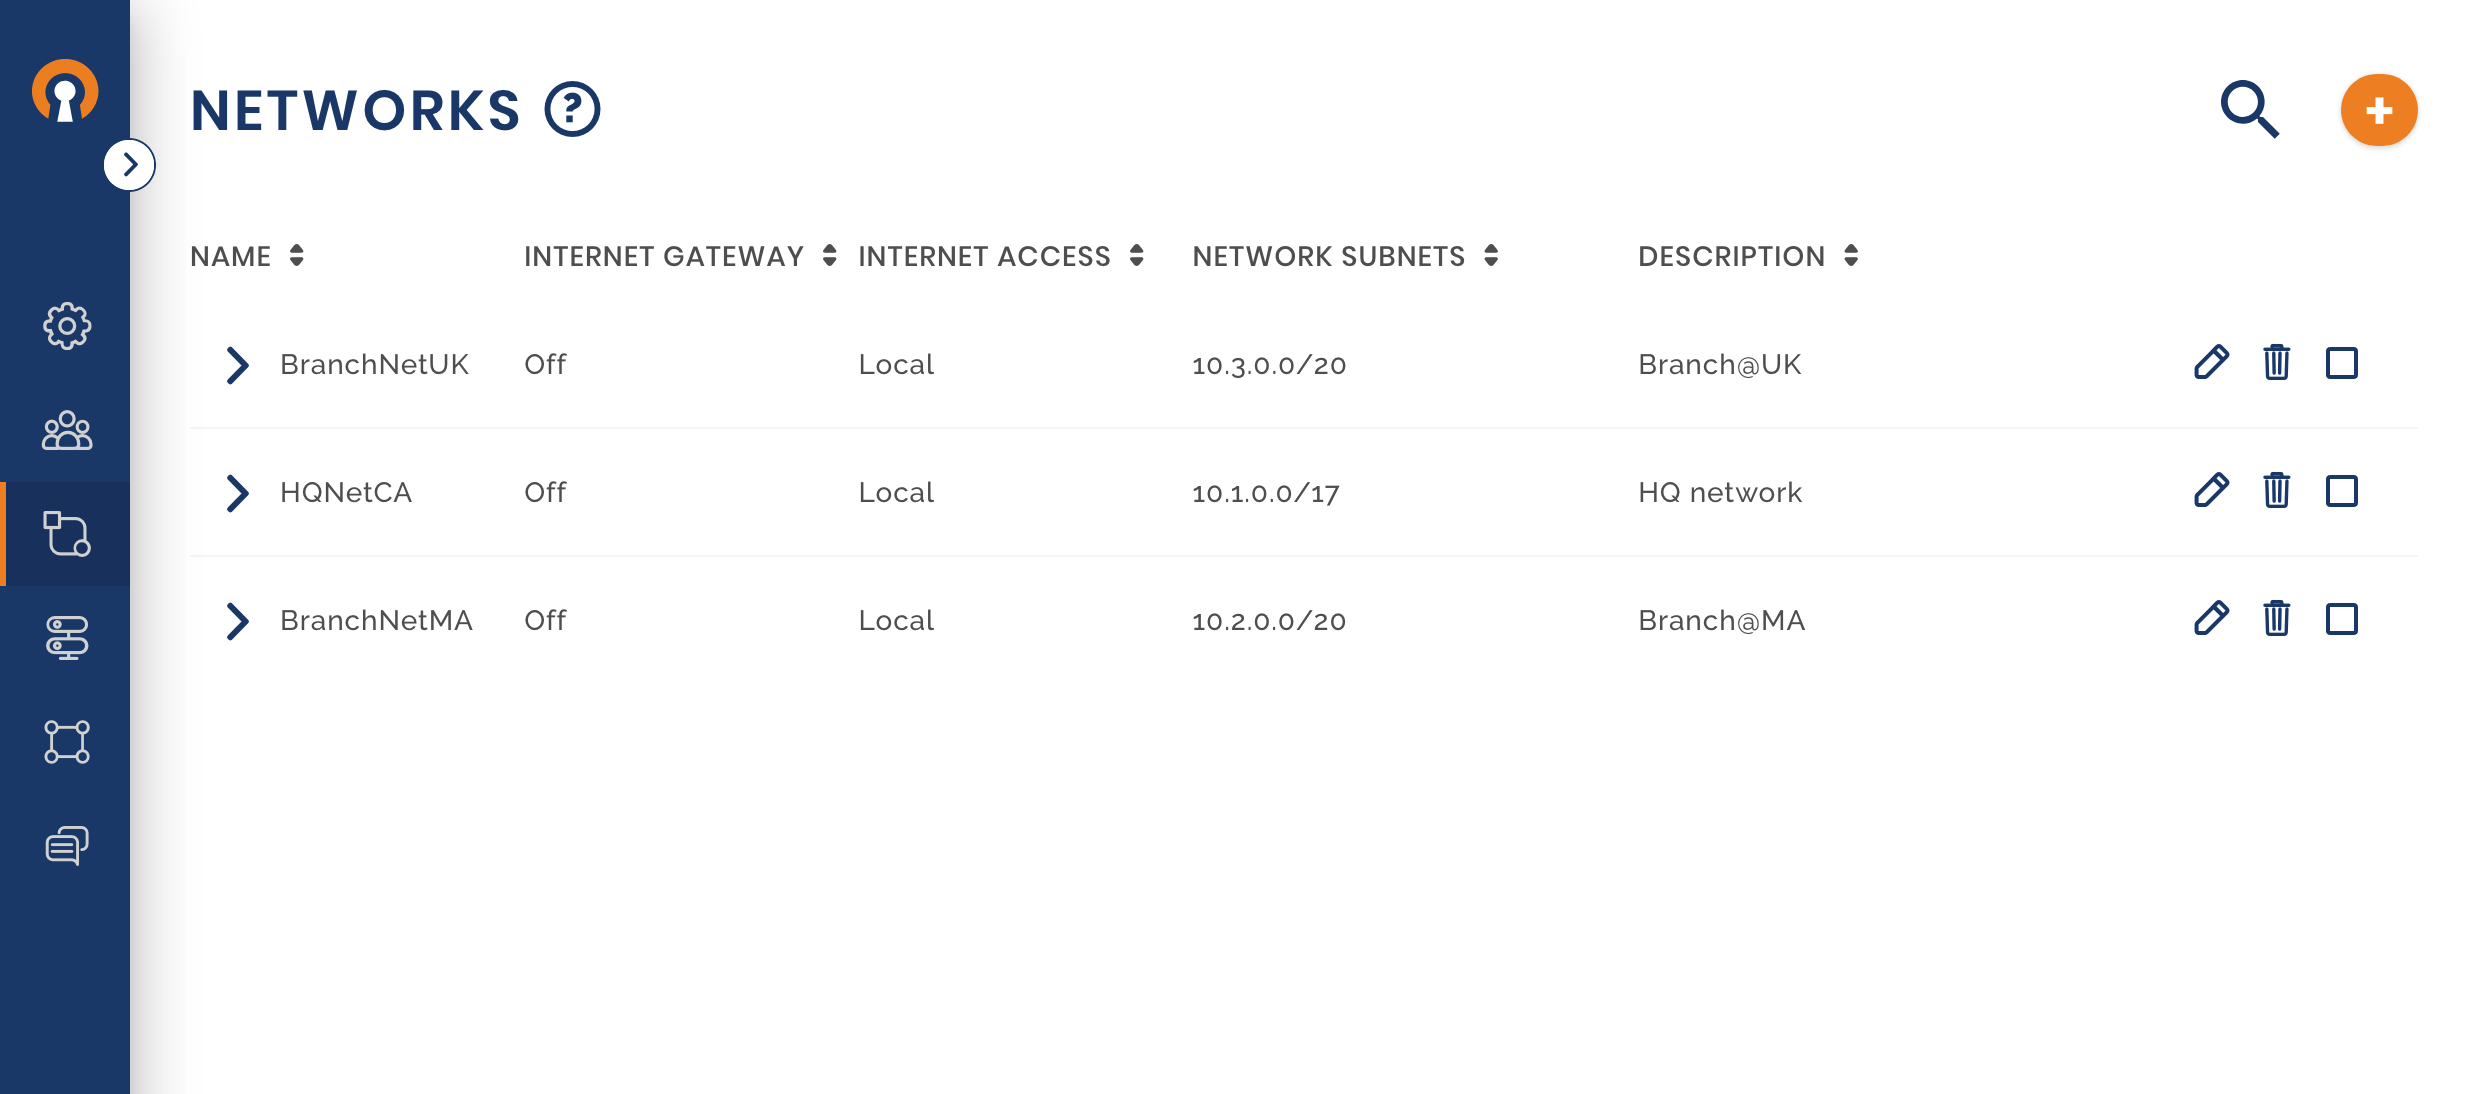Expand the BranchNetMA network row

(237, 621)
